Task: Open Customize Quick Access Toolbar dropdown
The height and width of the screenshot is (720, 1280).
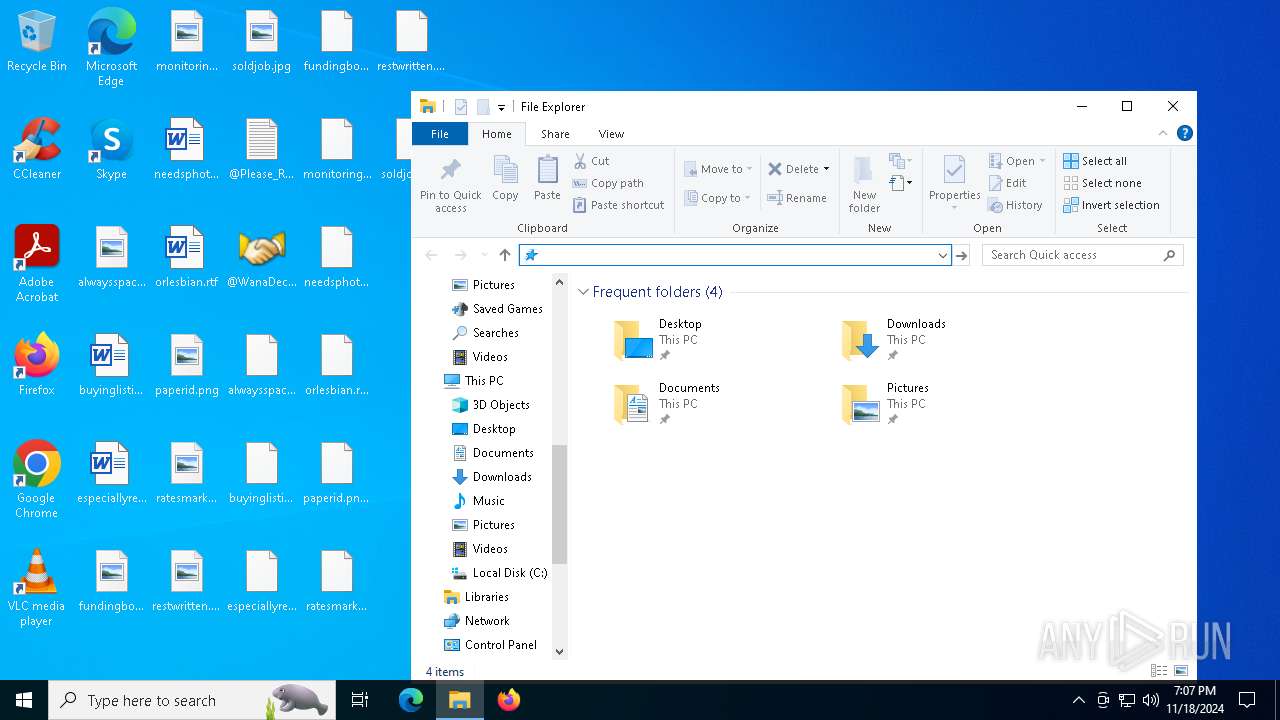Action: pos(501,107)
